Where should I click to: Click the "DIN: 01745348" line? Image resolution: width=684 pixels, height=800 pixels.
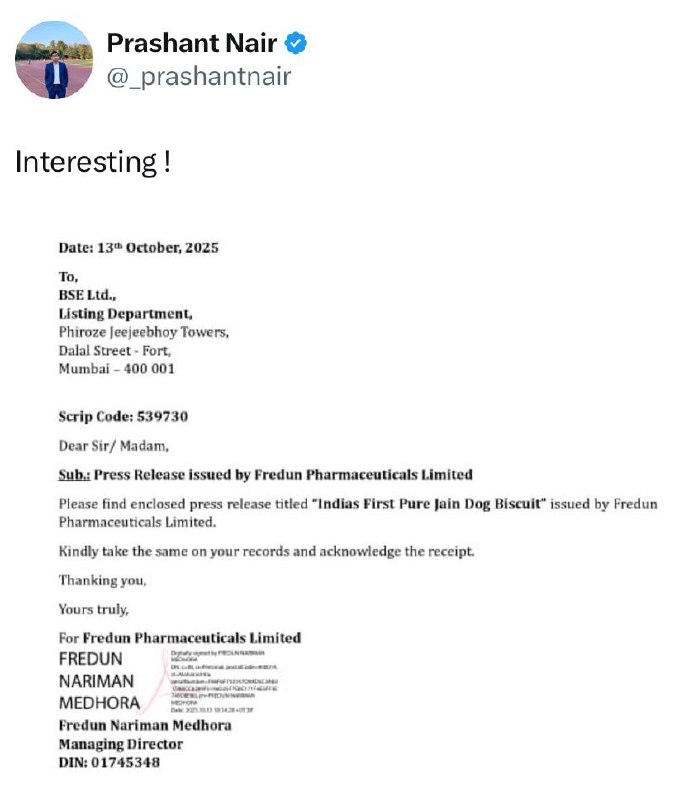108,763
